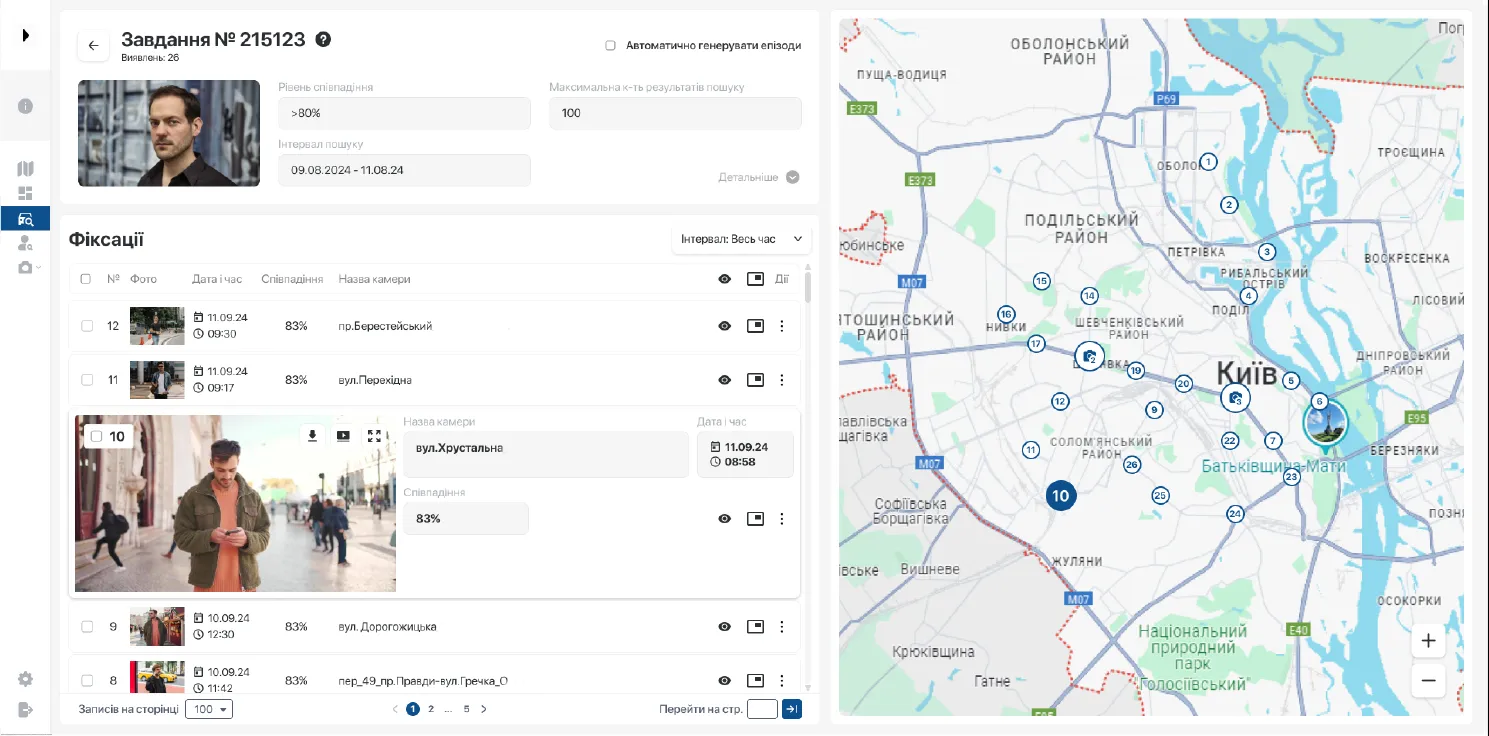This screenshot has width=1489, height=736.
Task: Open actions menu for пр.Берестейський row
Action: (x=782, y=326)
